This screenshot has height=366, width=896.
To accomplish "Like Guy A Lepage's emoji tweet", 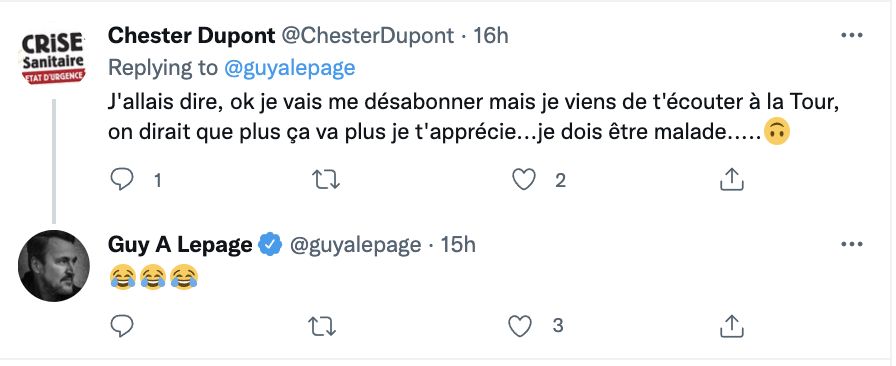I will [520, 326].
